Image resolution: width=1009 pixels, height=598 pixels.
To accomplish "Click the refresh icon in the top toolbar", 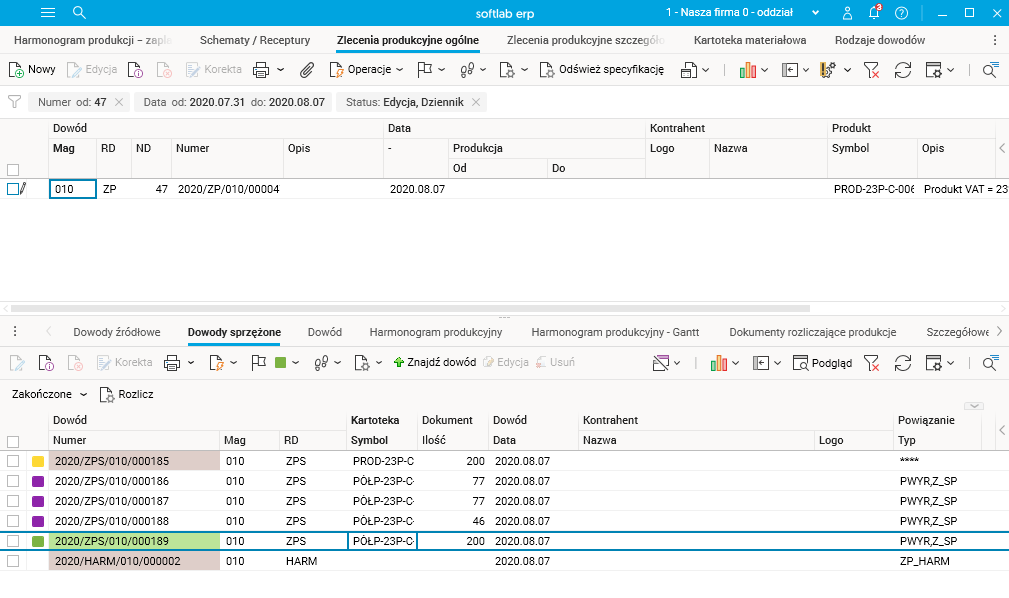I will [x=902, y=70].
